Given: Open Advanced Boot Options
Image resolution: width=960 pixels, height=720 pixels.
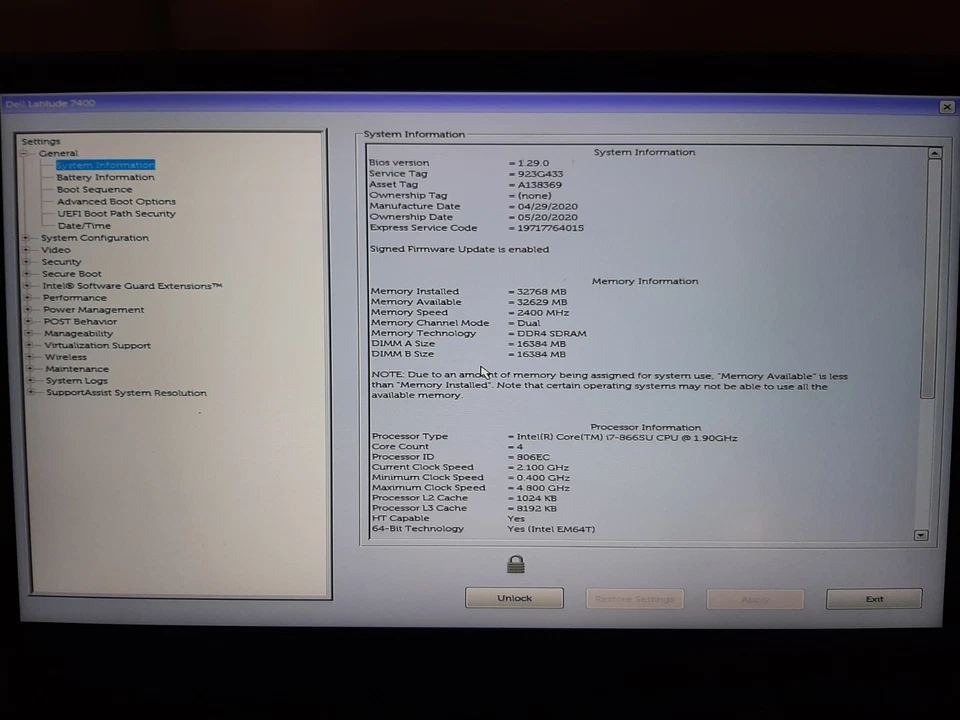Looking at the screenshot, I should click(116, 201).
